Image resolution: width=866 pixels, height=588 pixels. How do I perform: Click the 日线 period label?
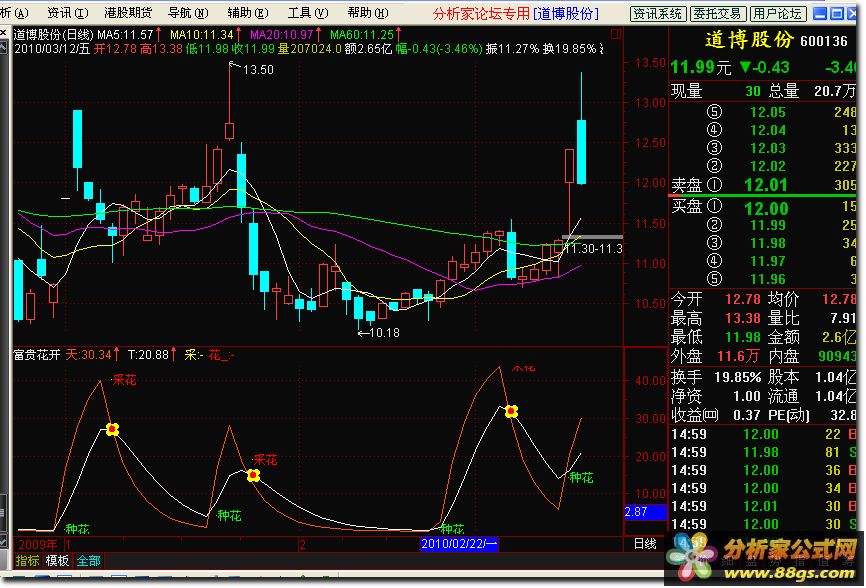coord(645,543)
